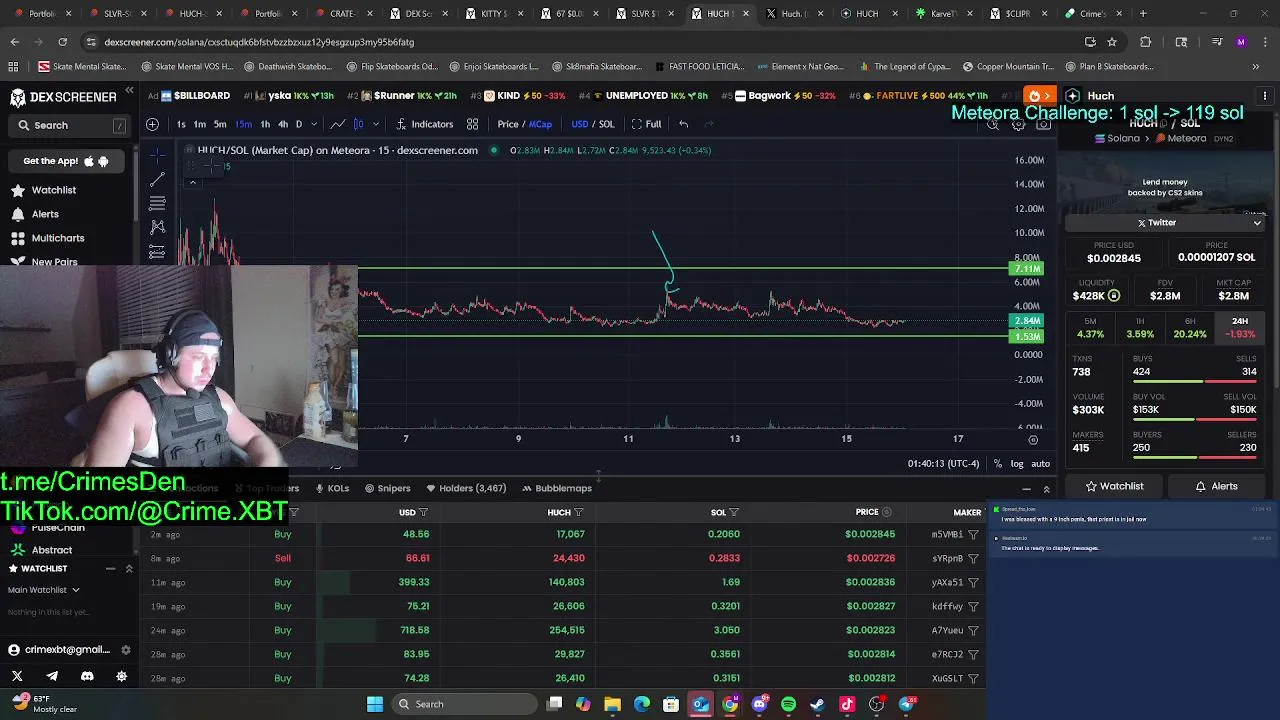1280x720 pixels.
Task: Select the trend line drawing tool
Action: pyautogui.click(x=157, y=180)
